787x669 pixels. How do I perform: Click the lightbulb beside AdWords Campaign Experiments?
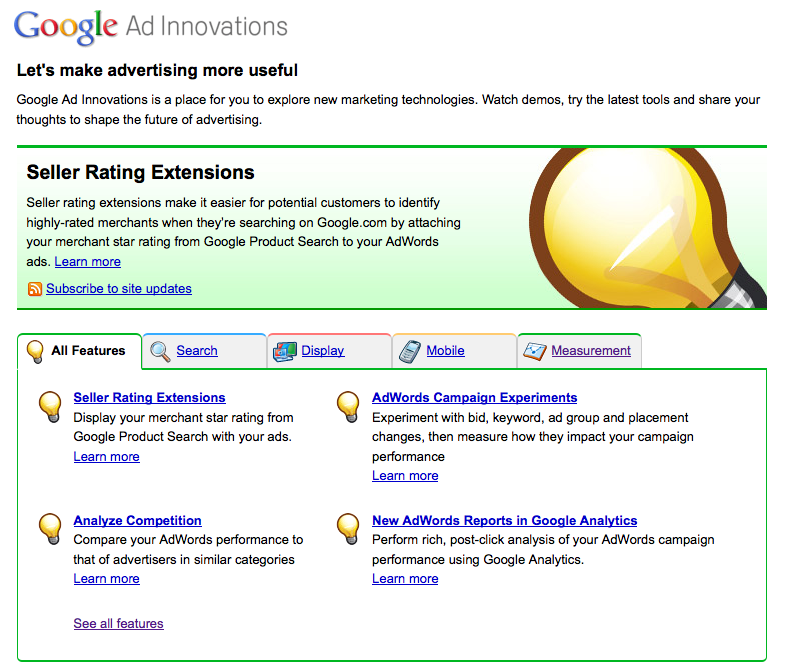tap(348, 405)
